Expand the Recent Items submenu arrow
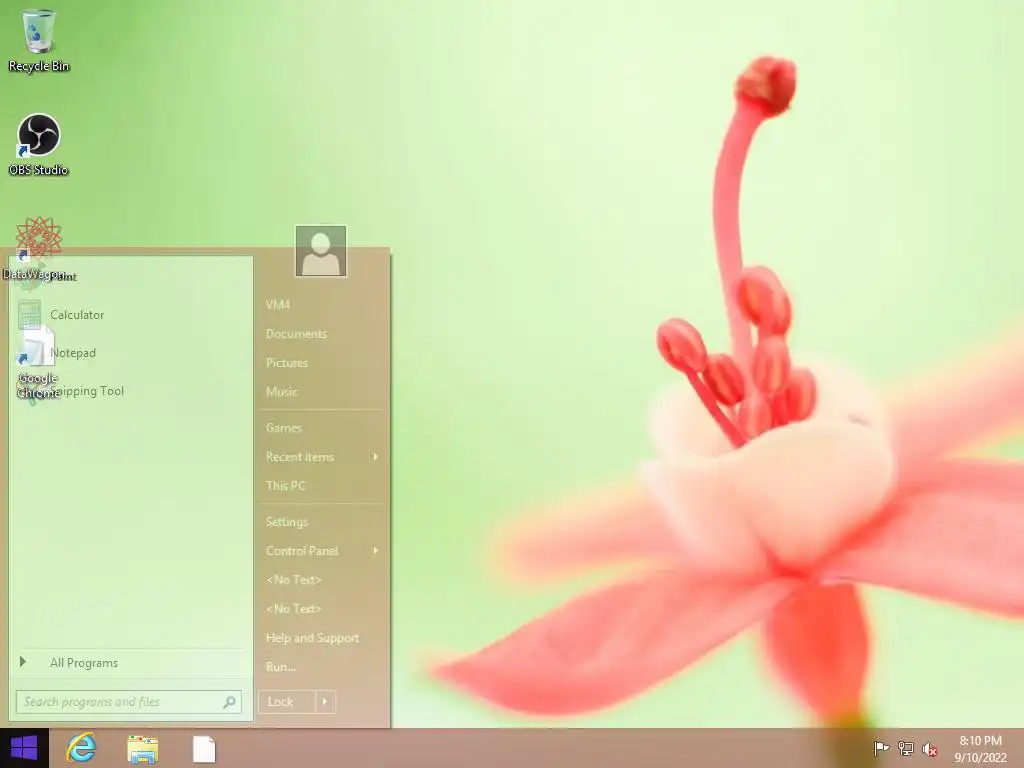This screenshot has height=768, width=1024. tap(376, 456)
